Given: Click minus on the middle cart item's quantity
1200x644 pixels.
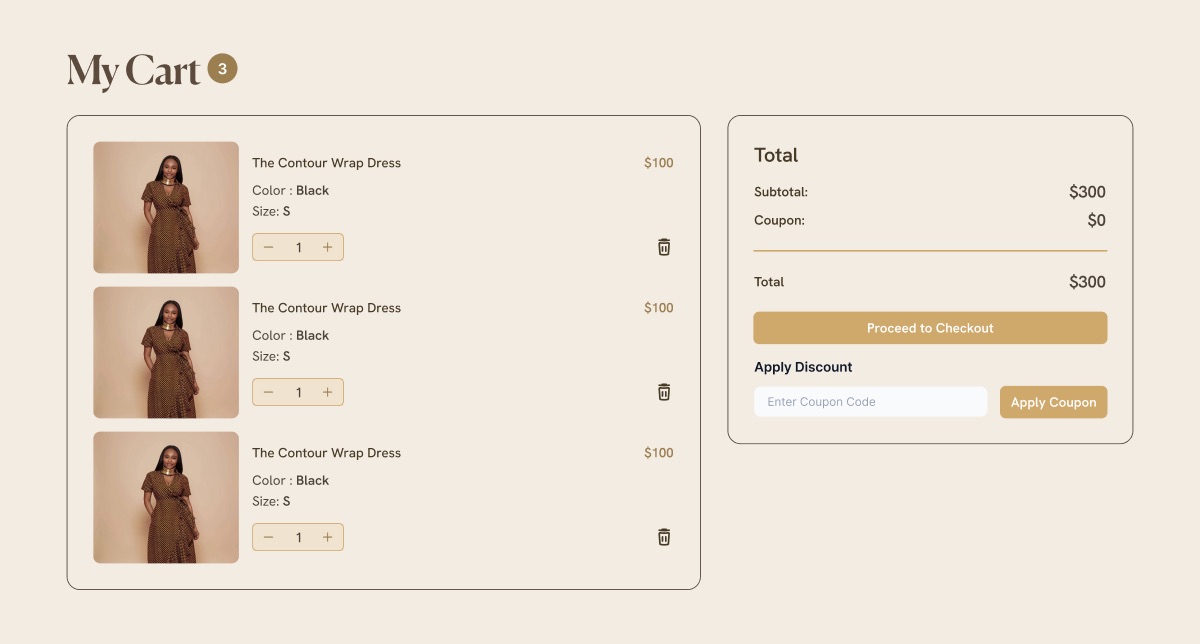Looking at the screenshot, I should coord(268,392).
